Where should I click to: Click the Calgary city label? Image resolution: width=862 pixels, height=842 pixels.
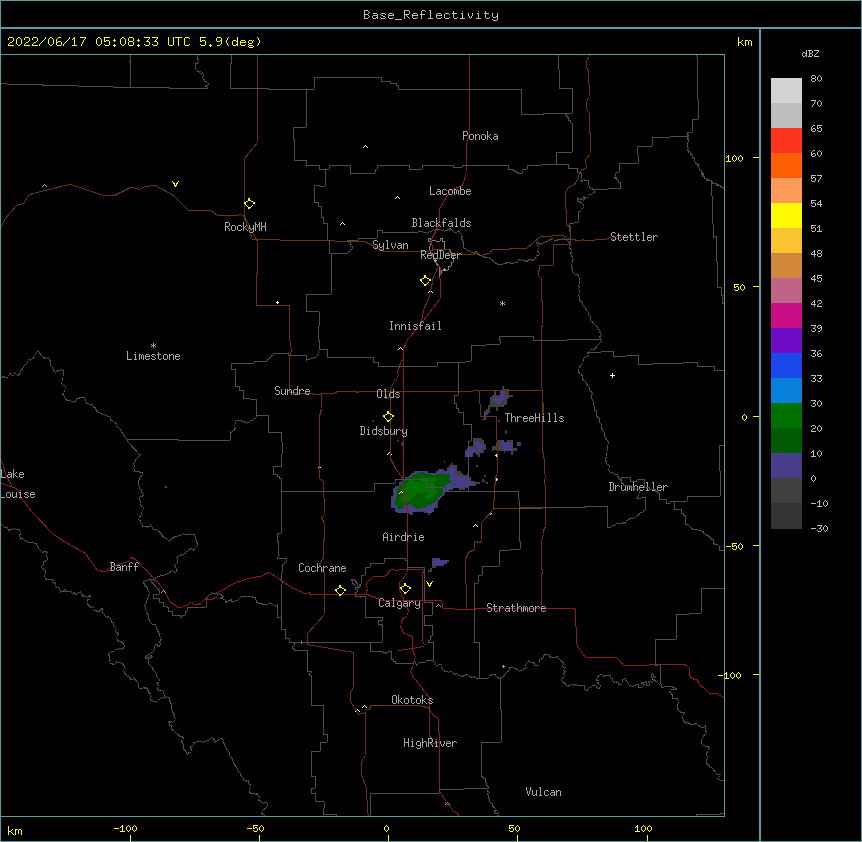click(x=400, y=603)
